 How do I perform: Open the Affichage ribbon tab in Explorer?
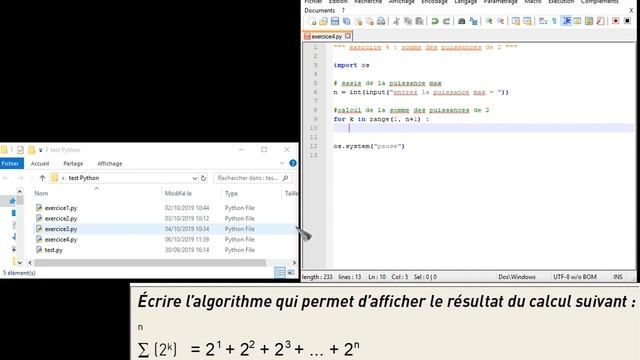[x=109, y=163]
